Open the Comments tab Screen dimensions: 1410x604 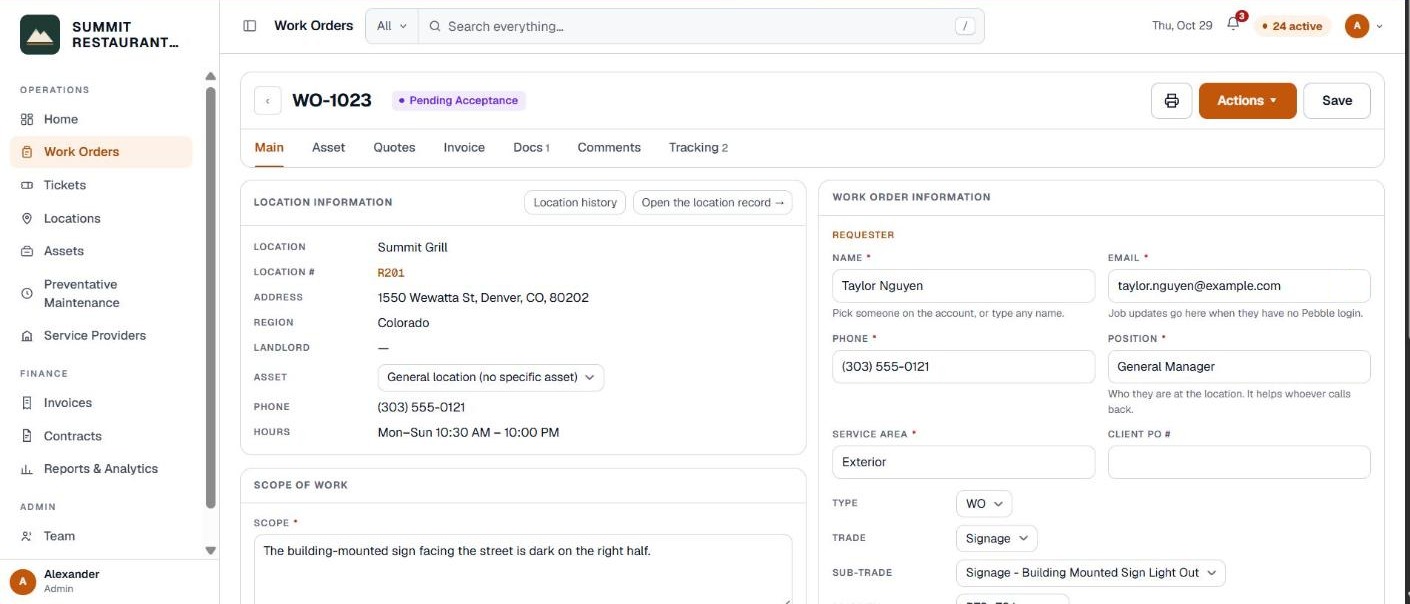(609, 148)
